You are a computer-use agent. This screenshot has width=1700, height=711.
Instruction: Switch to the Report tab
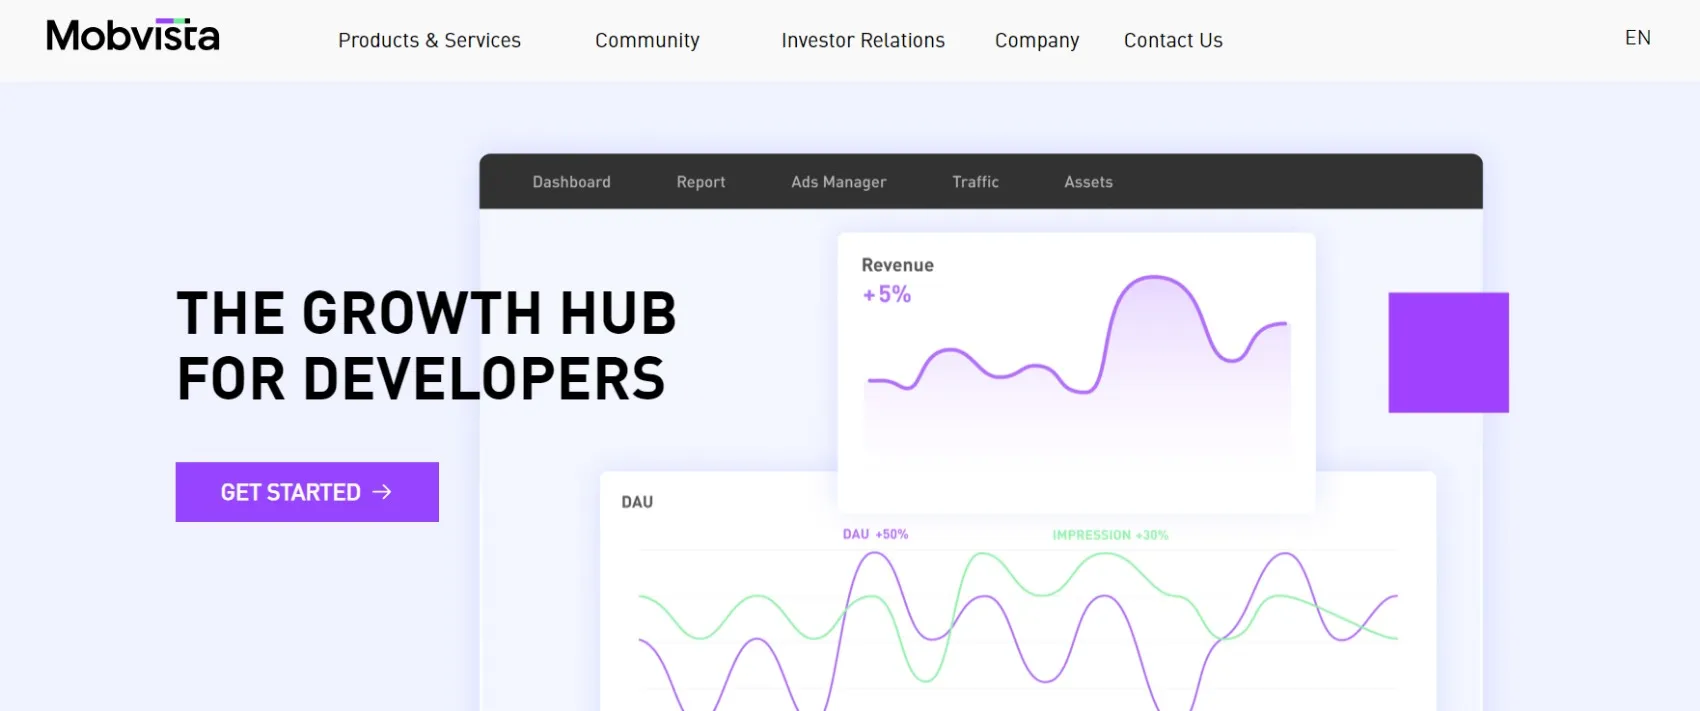pyautogui.click(x=700, y=182)
